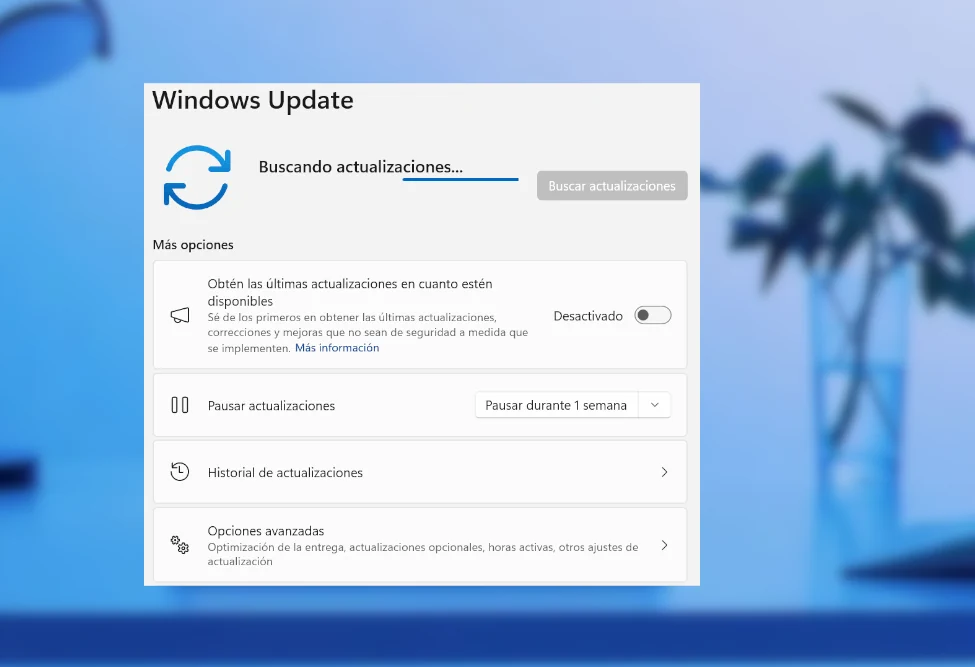The image size is (975, 667).
Task: Enable the 'Obtén las últimas actualizaciones' toggle
Action: 652,315
